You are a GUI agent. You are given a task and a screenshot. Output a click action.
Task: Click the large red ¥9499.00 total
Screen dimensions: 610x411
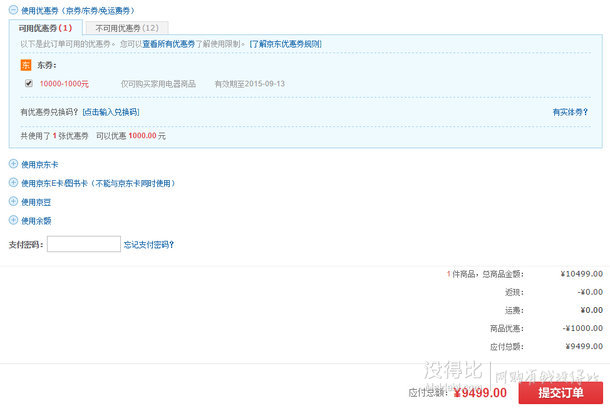[x=480, y=393]
